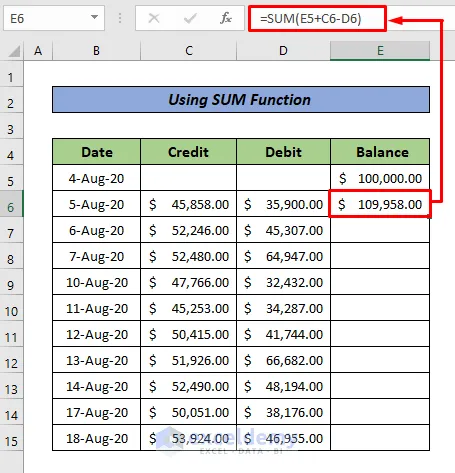Expand the Name Box dropdown arrow
Image resolution: width=455 pixels, height=473 pixels.
click(95, 17)
